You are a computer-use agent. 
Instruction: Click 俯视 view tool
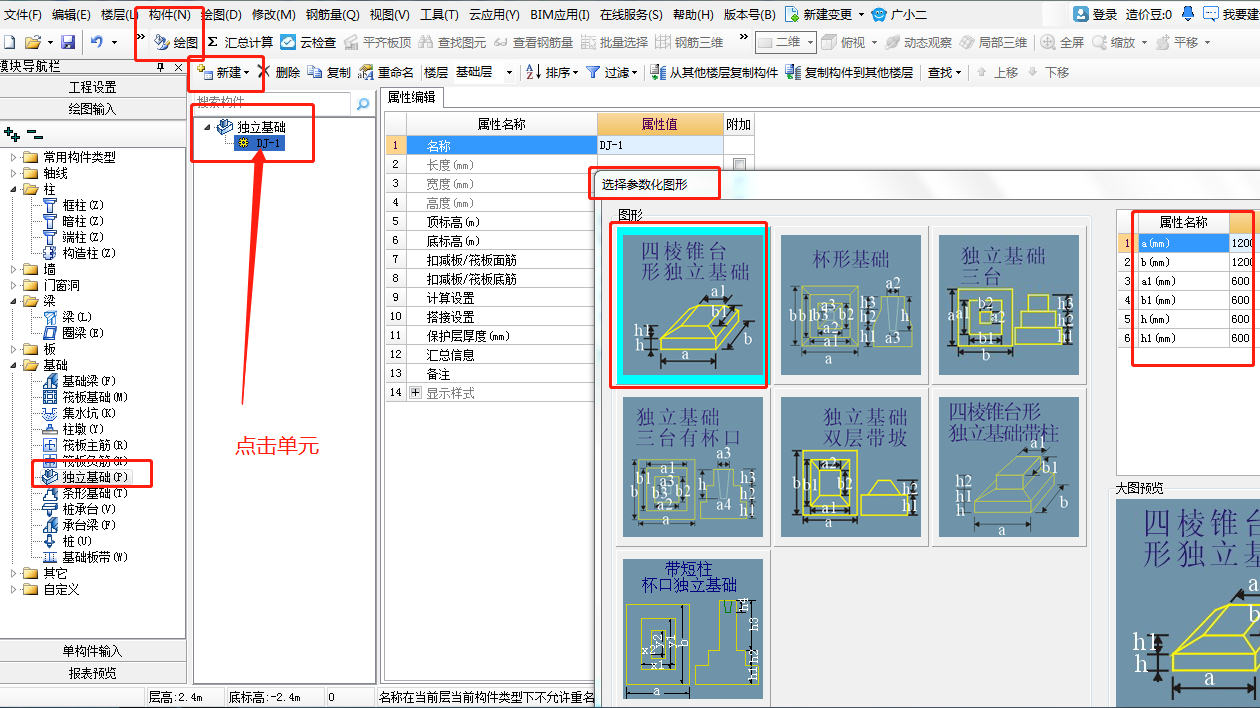[x=850, y=43]
